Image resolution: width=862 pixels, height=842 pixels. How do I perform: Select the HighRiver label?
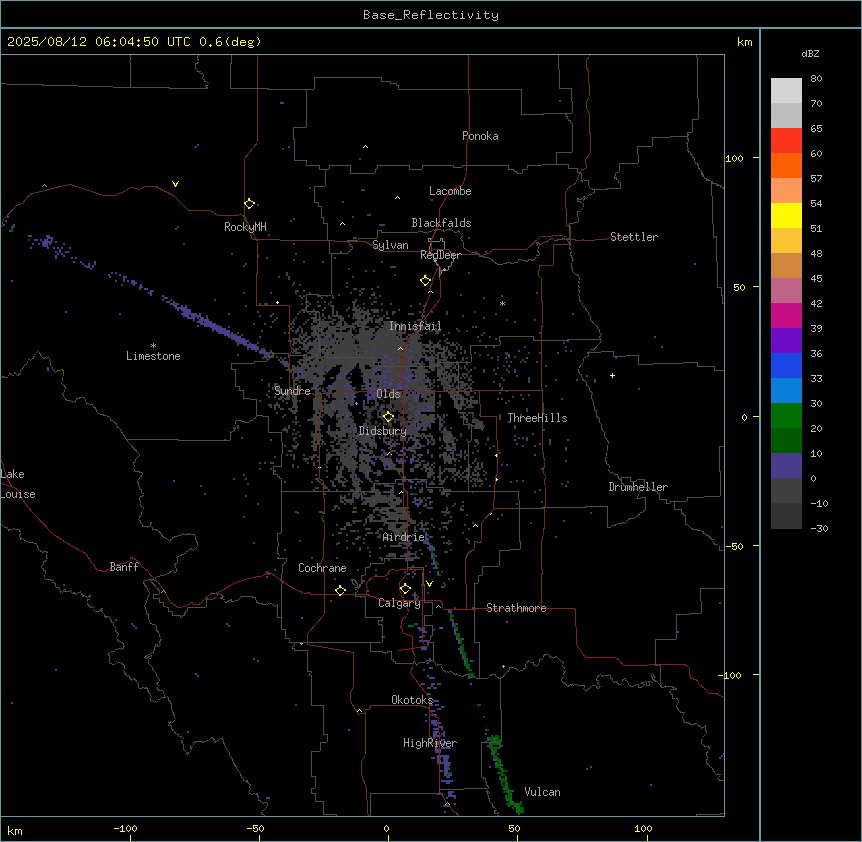pyautogui.click(x=430, y=743)
